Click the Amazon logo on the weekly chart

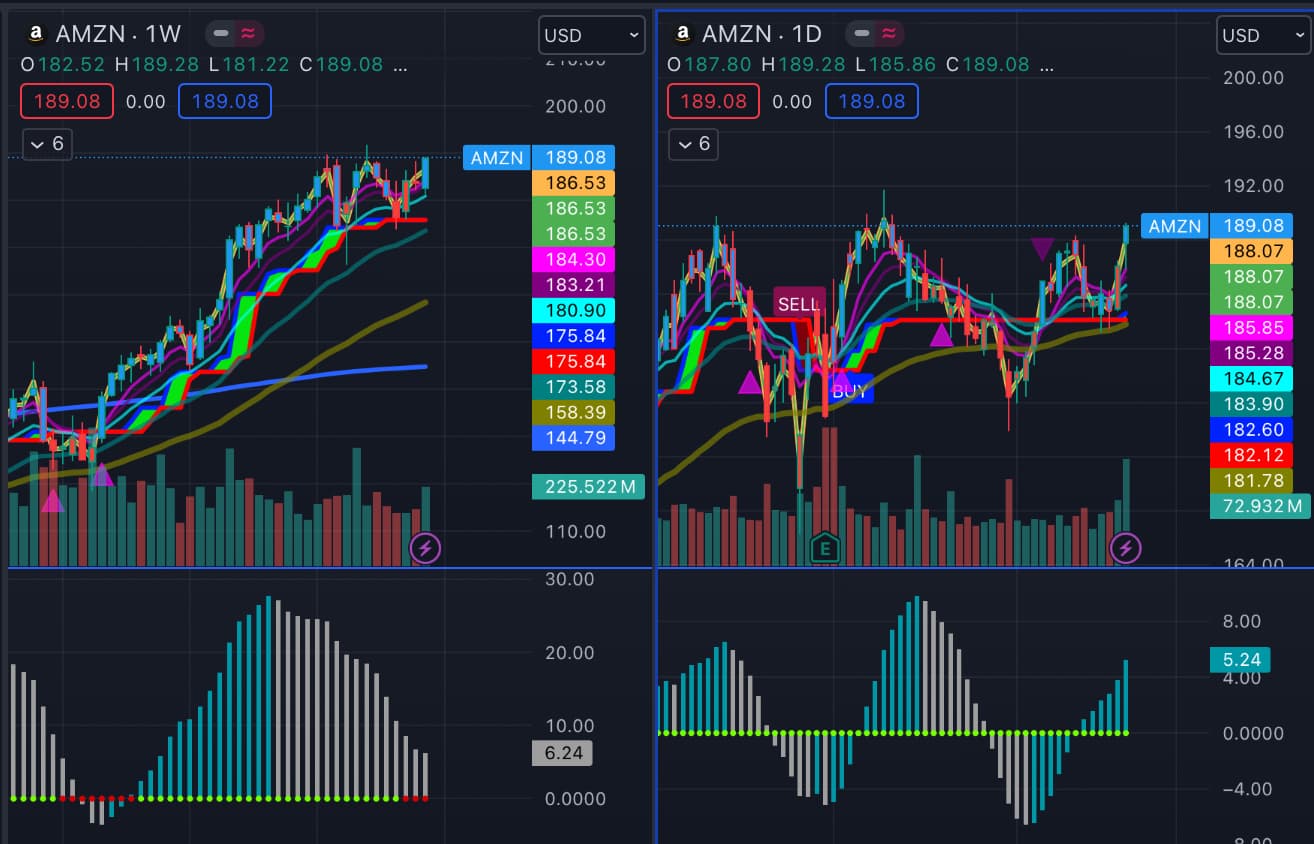click(36, 34)
